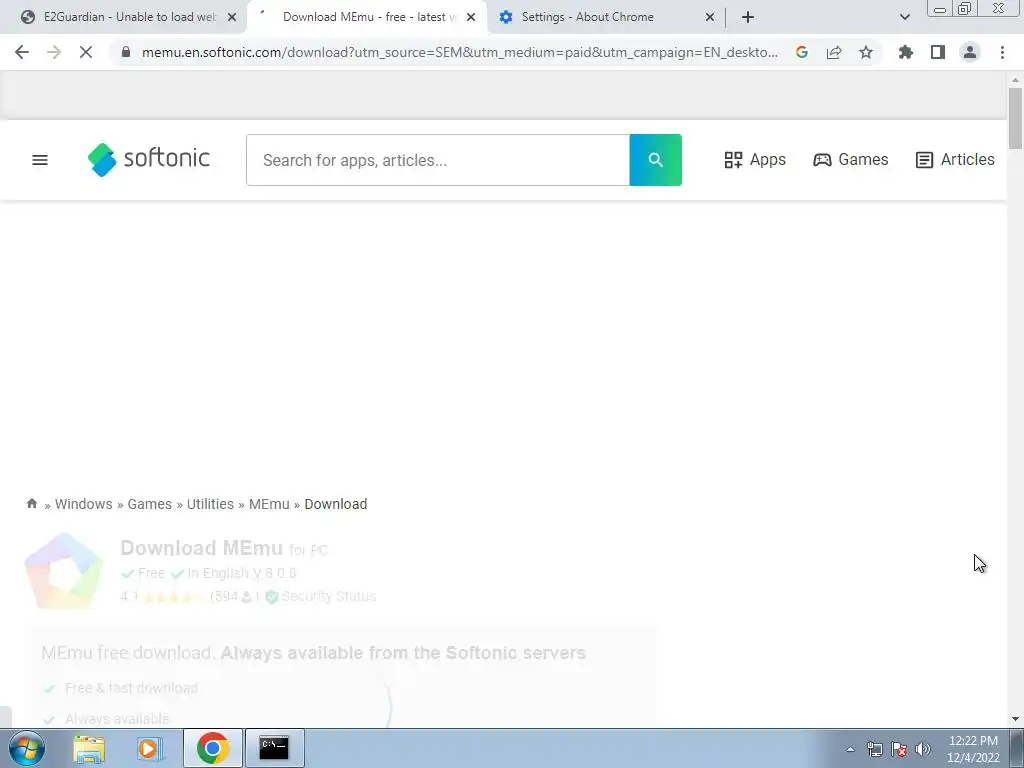Click the search magnifier button
The height and width of the screenshot is (768, 1024).
tap(656, 160)
